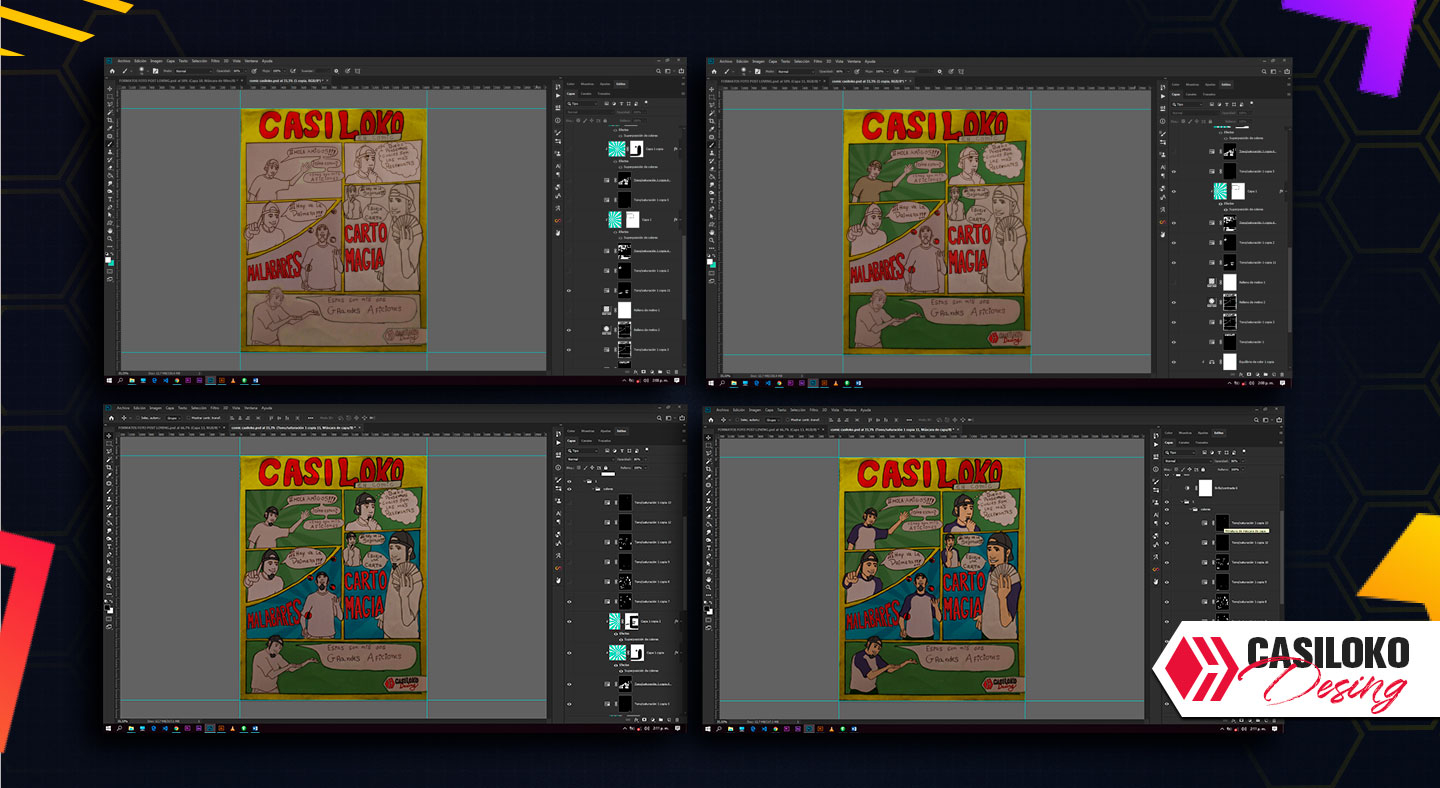Hide Tono/saturación 1 copia 13, bottom-right window
The width and height of the screenshot is (1440, 788).
[x=1167, y=523]
